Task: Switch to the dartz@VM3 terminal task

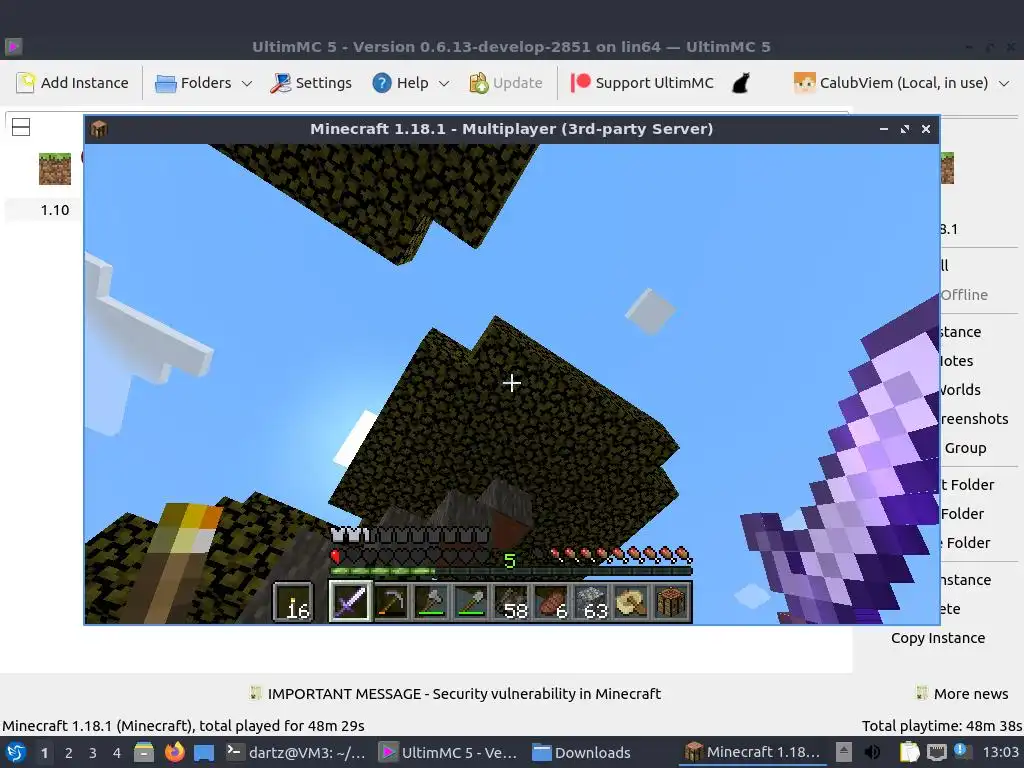Action: (x=296, y=752)
